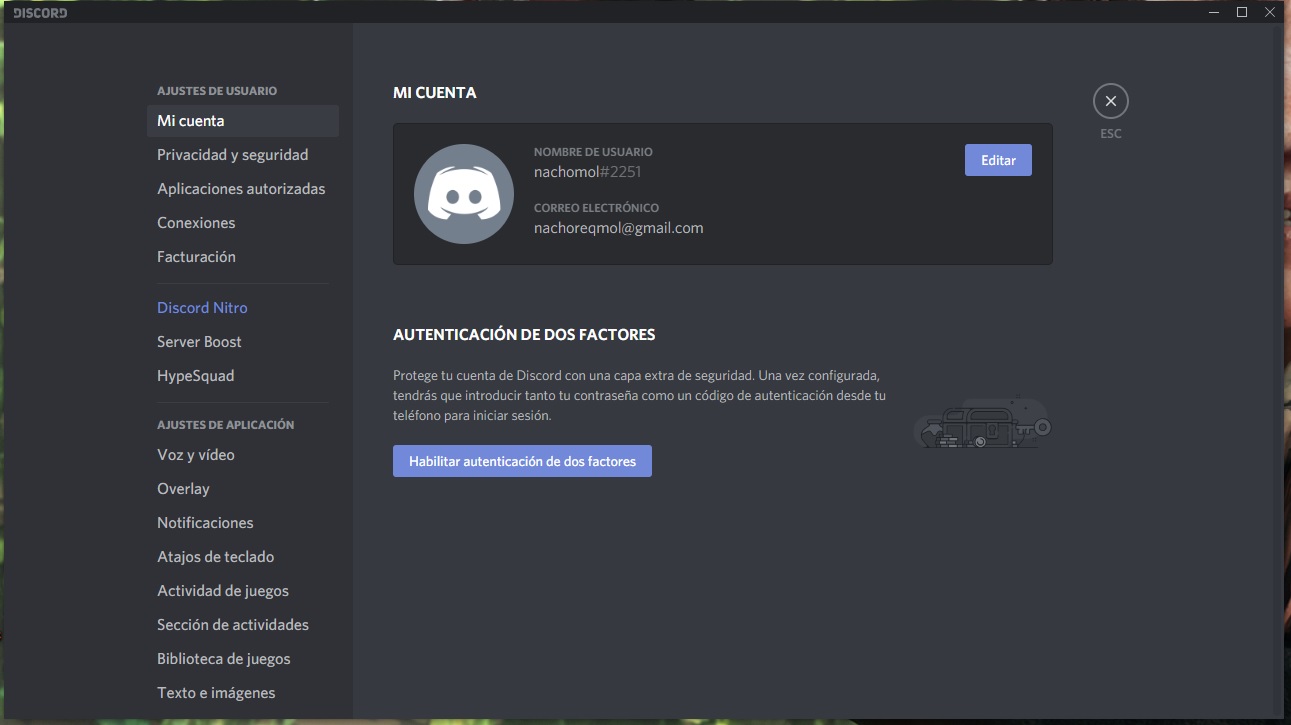Click the circular ESC close settings icon
The image size is (1291, 725).
click(x=1110, y=101)
